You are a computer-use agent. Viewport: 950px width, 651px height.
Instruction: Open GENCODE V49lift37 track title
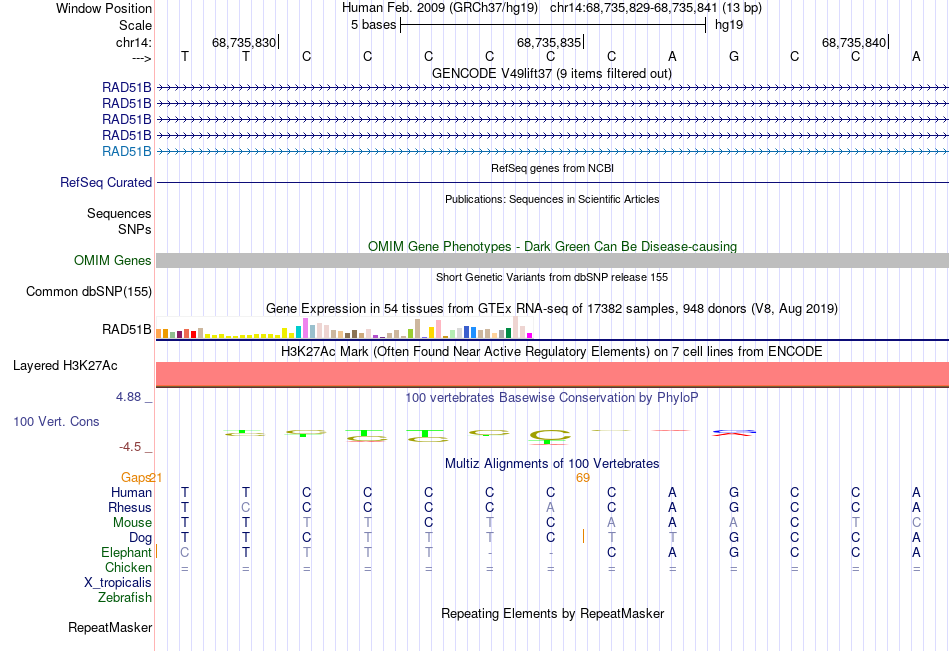coord(551,73)
